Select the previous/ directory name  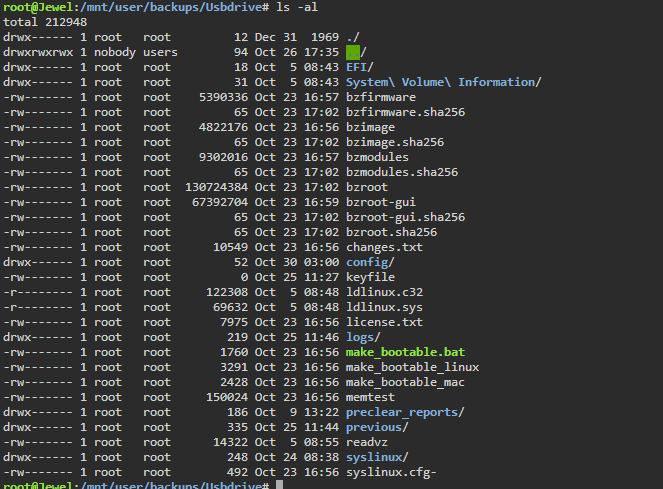tap(377, 428)
